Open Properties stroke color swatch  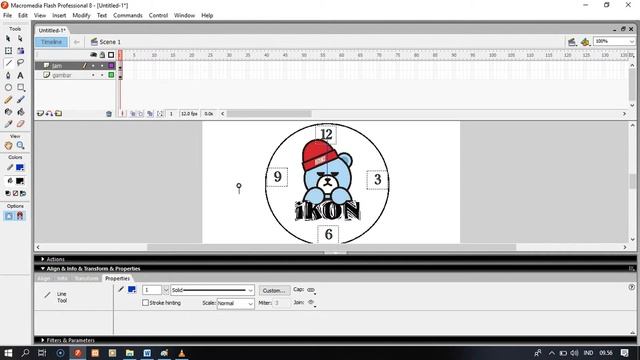[x=132, y=290]
